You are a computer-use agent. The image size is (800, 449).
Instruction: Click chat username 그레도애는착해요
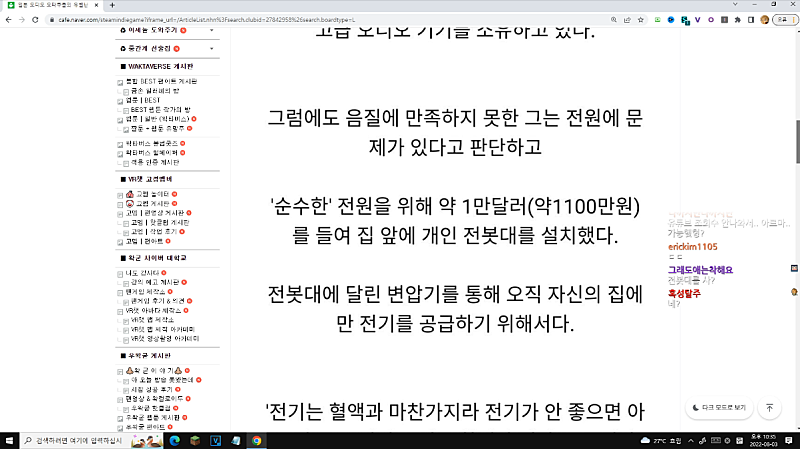click(700, 270)
